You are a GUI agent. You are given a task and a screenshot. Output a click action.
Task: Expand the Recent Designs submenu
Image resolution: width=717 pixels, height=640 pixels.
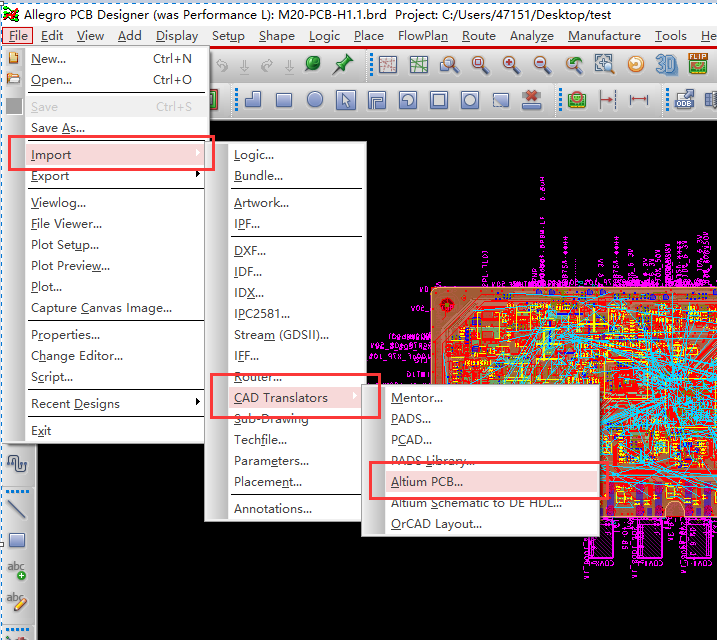pyautogui.click(x=115, y=404)
